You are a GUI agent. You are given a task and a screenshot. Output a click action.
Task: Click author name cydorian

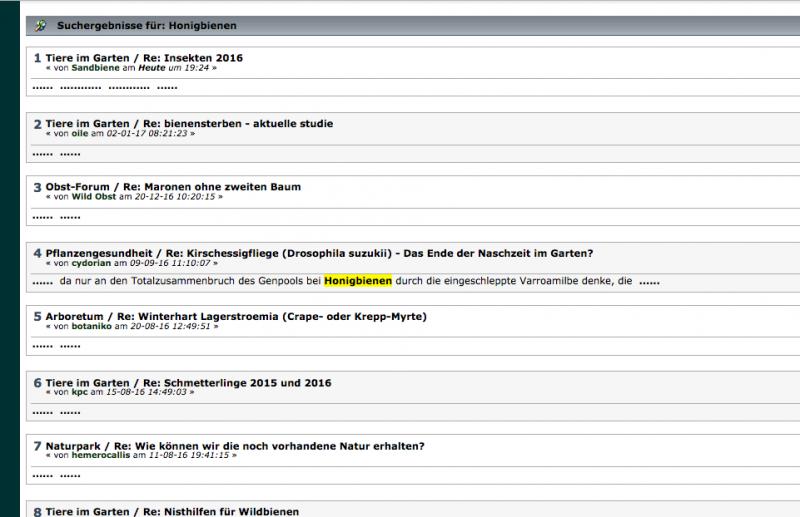92,263
